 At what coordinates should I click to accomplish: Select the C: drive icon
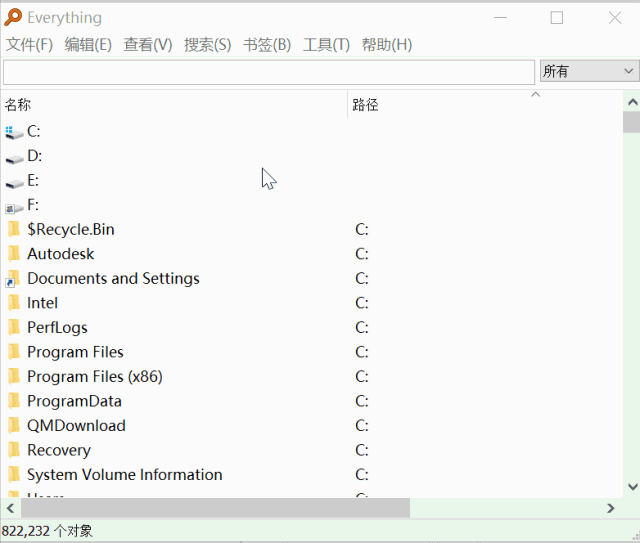(x=14, y=132)
